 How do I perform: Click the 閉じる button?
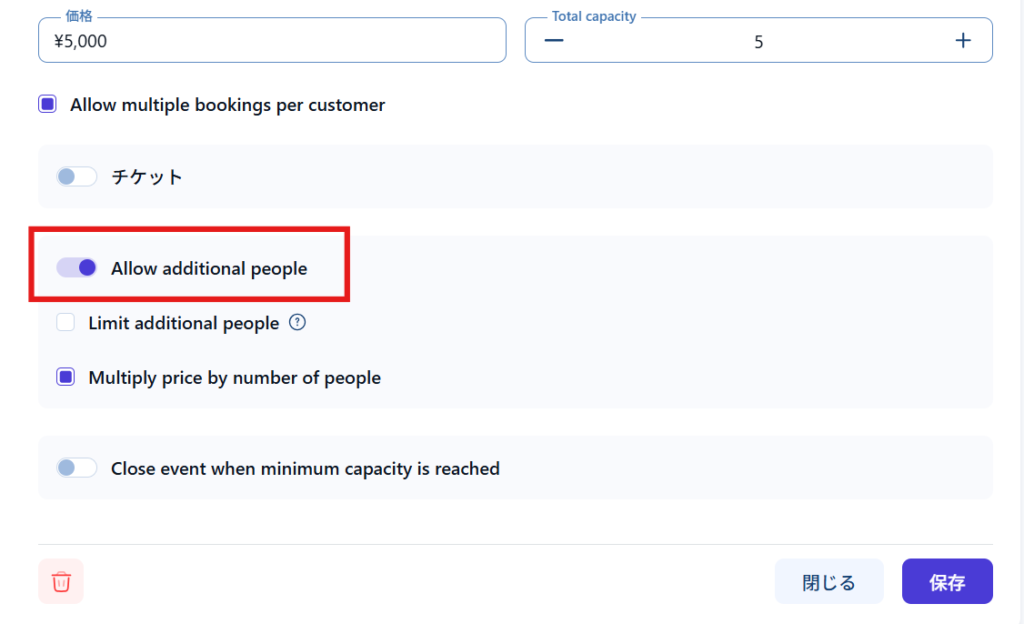829,582
